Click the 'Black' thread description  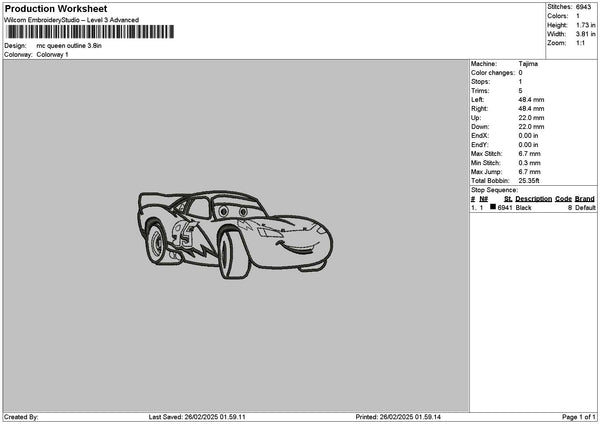point(523,208)
